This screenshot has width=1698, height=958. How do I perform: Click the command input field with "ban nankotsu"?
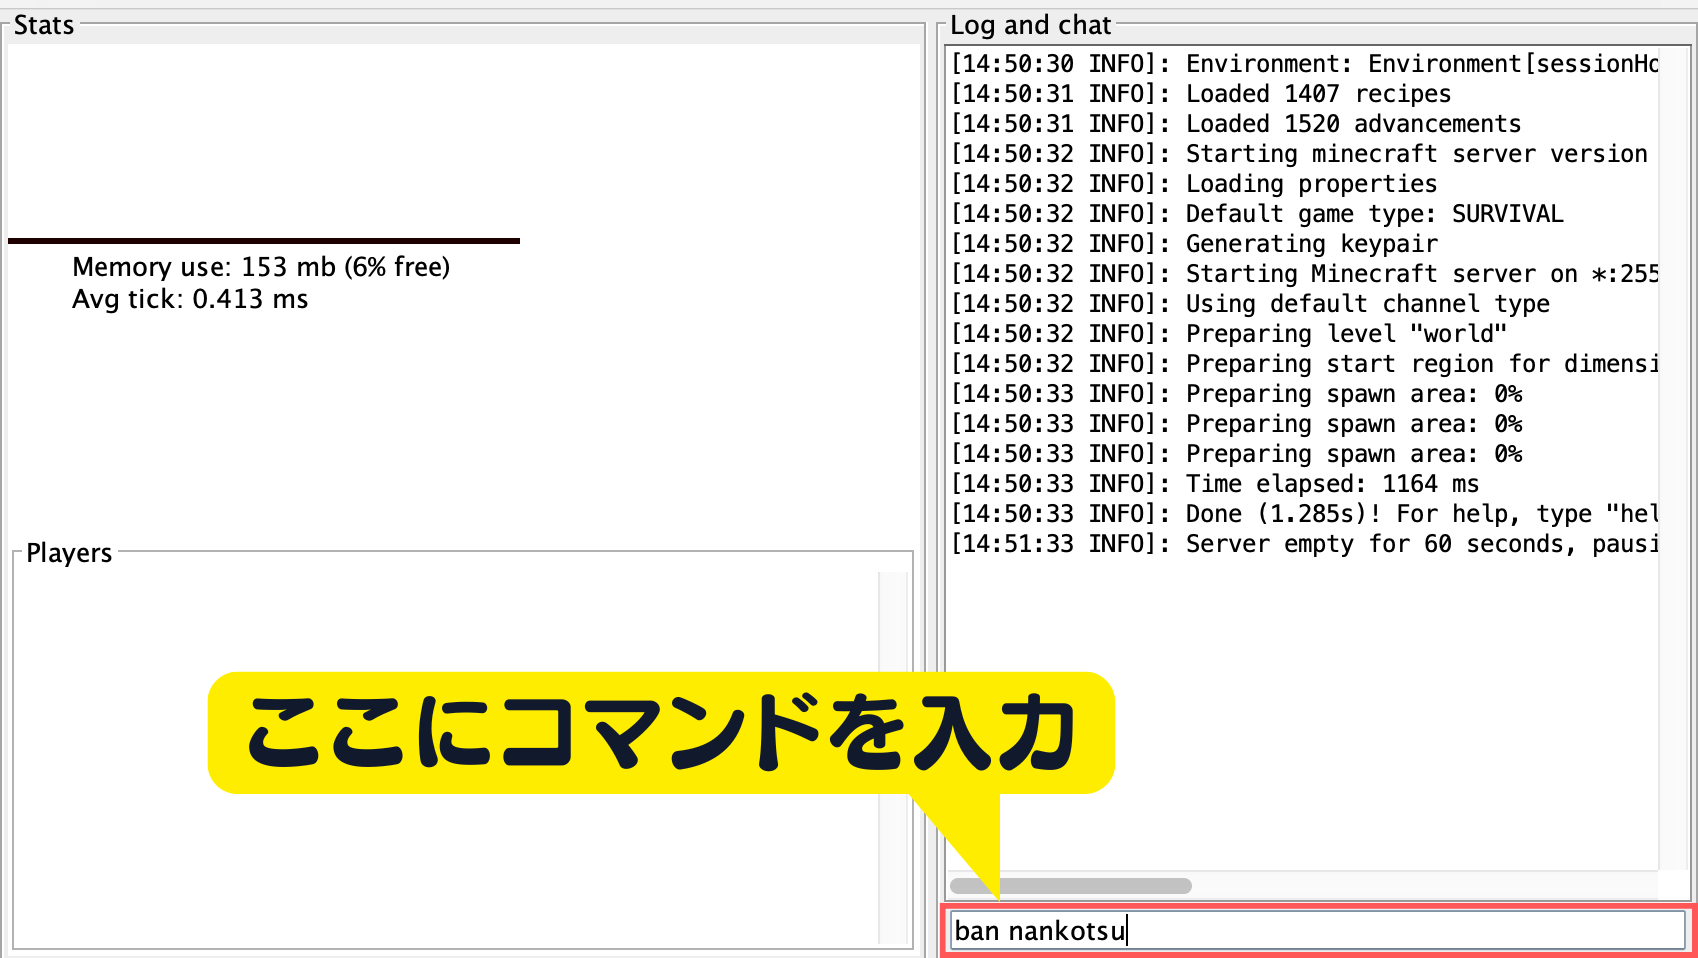tap(1316, 931)
